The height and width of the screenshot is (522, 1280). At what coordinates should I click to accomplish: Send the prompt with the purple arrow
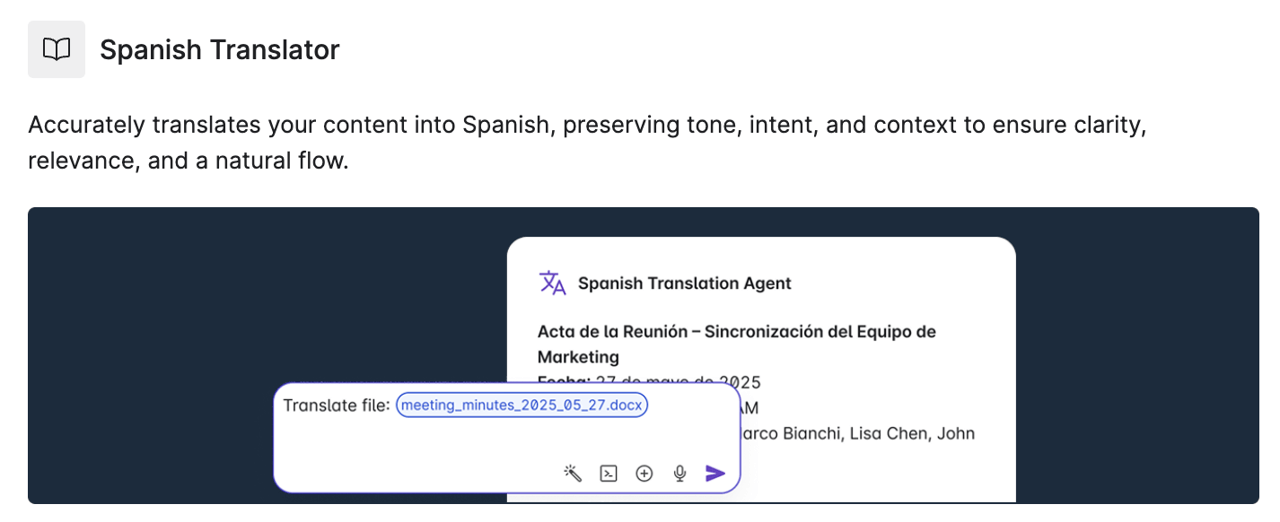[715, 473]
